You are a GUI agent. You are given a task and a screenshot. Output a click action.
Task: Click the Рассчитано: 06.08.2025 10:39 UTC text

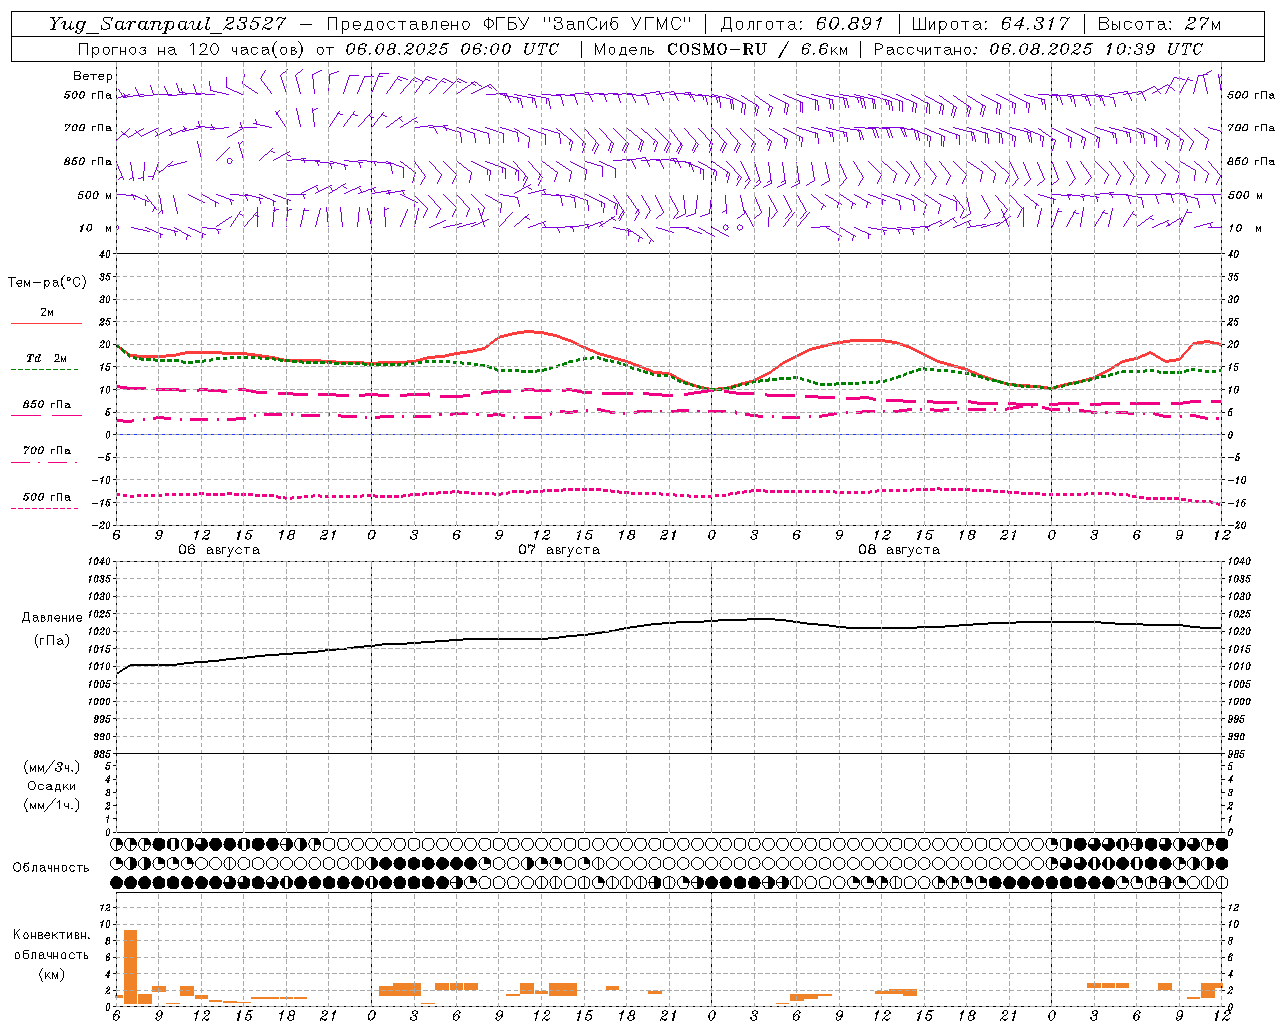(1038, 49)
